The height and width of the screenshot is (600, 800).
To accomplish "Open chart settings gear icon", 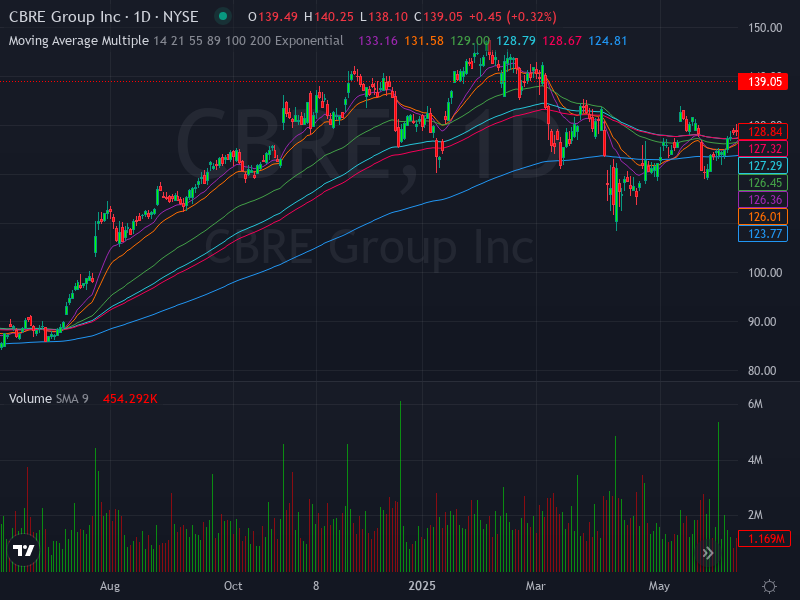I will 769,586.
